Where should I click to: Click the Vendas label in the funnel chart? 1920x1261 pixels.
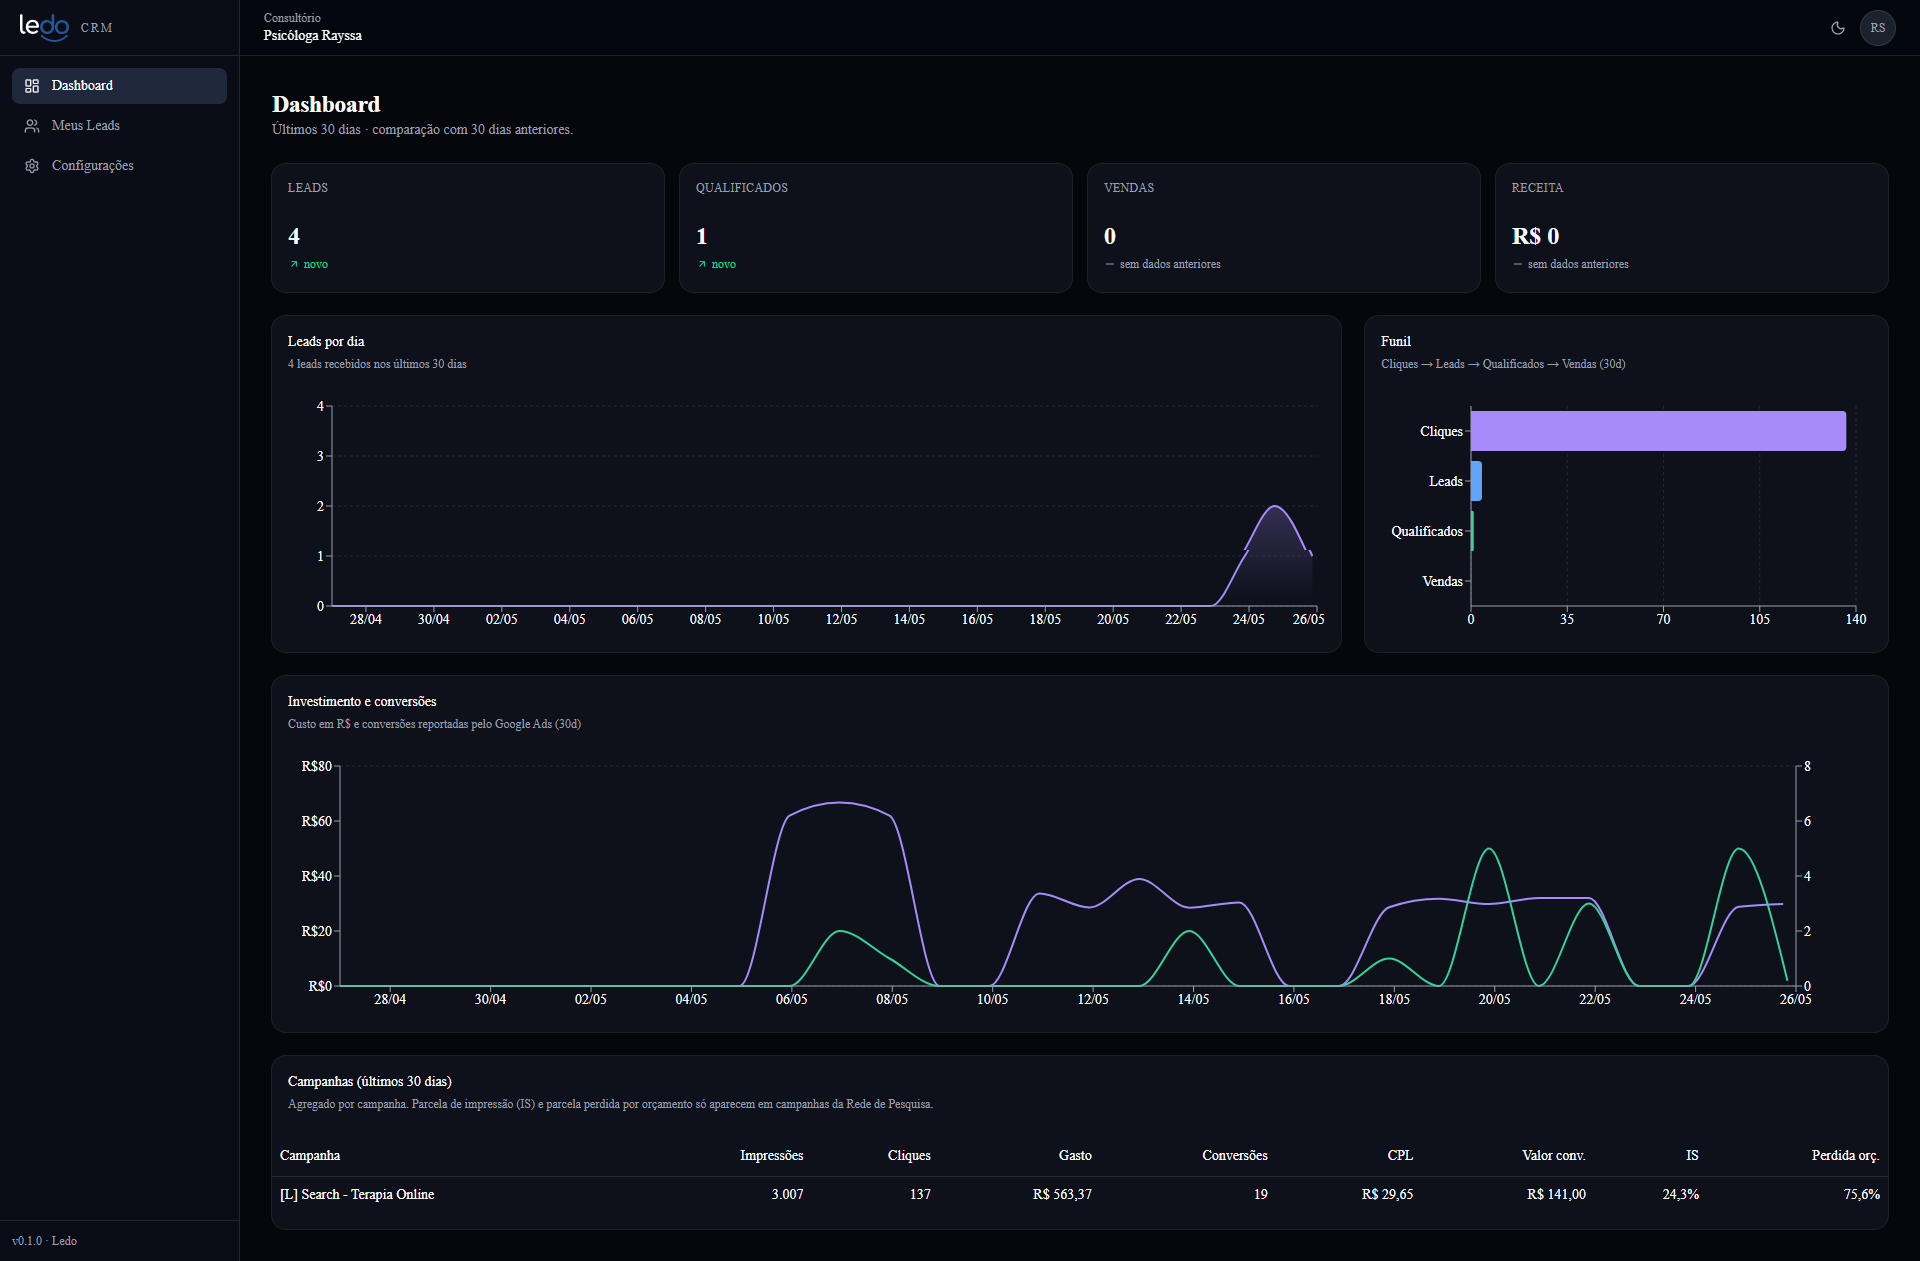(x=1442, y=581)
